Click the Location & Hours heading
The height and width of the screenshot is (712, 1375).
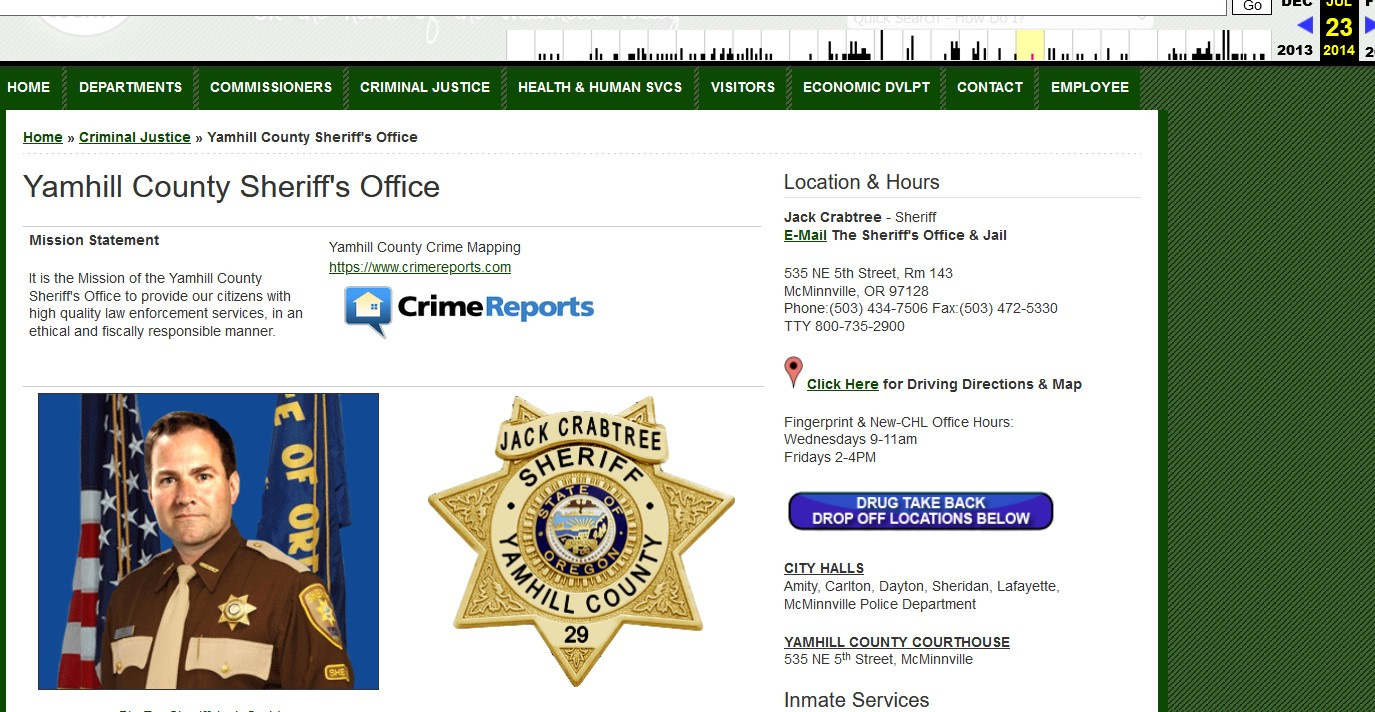862,182
